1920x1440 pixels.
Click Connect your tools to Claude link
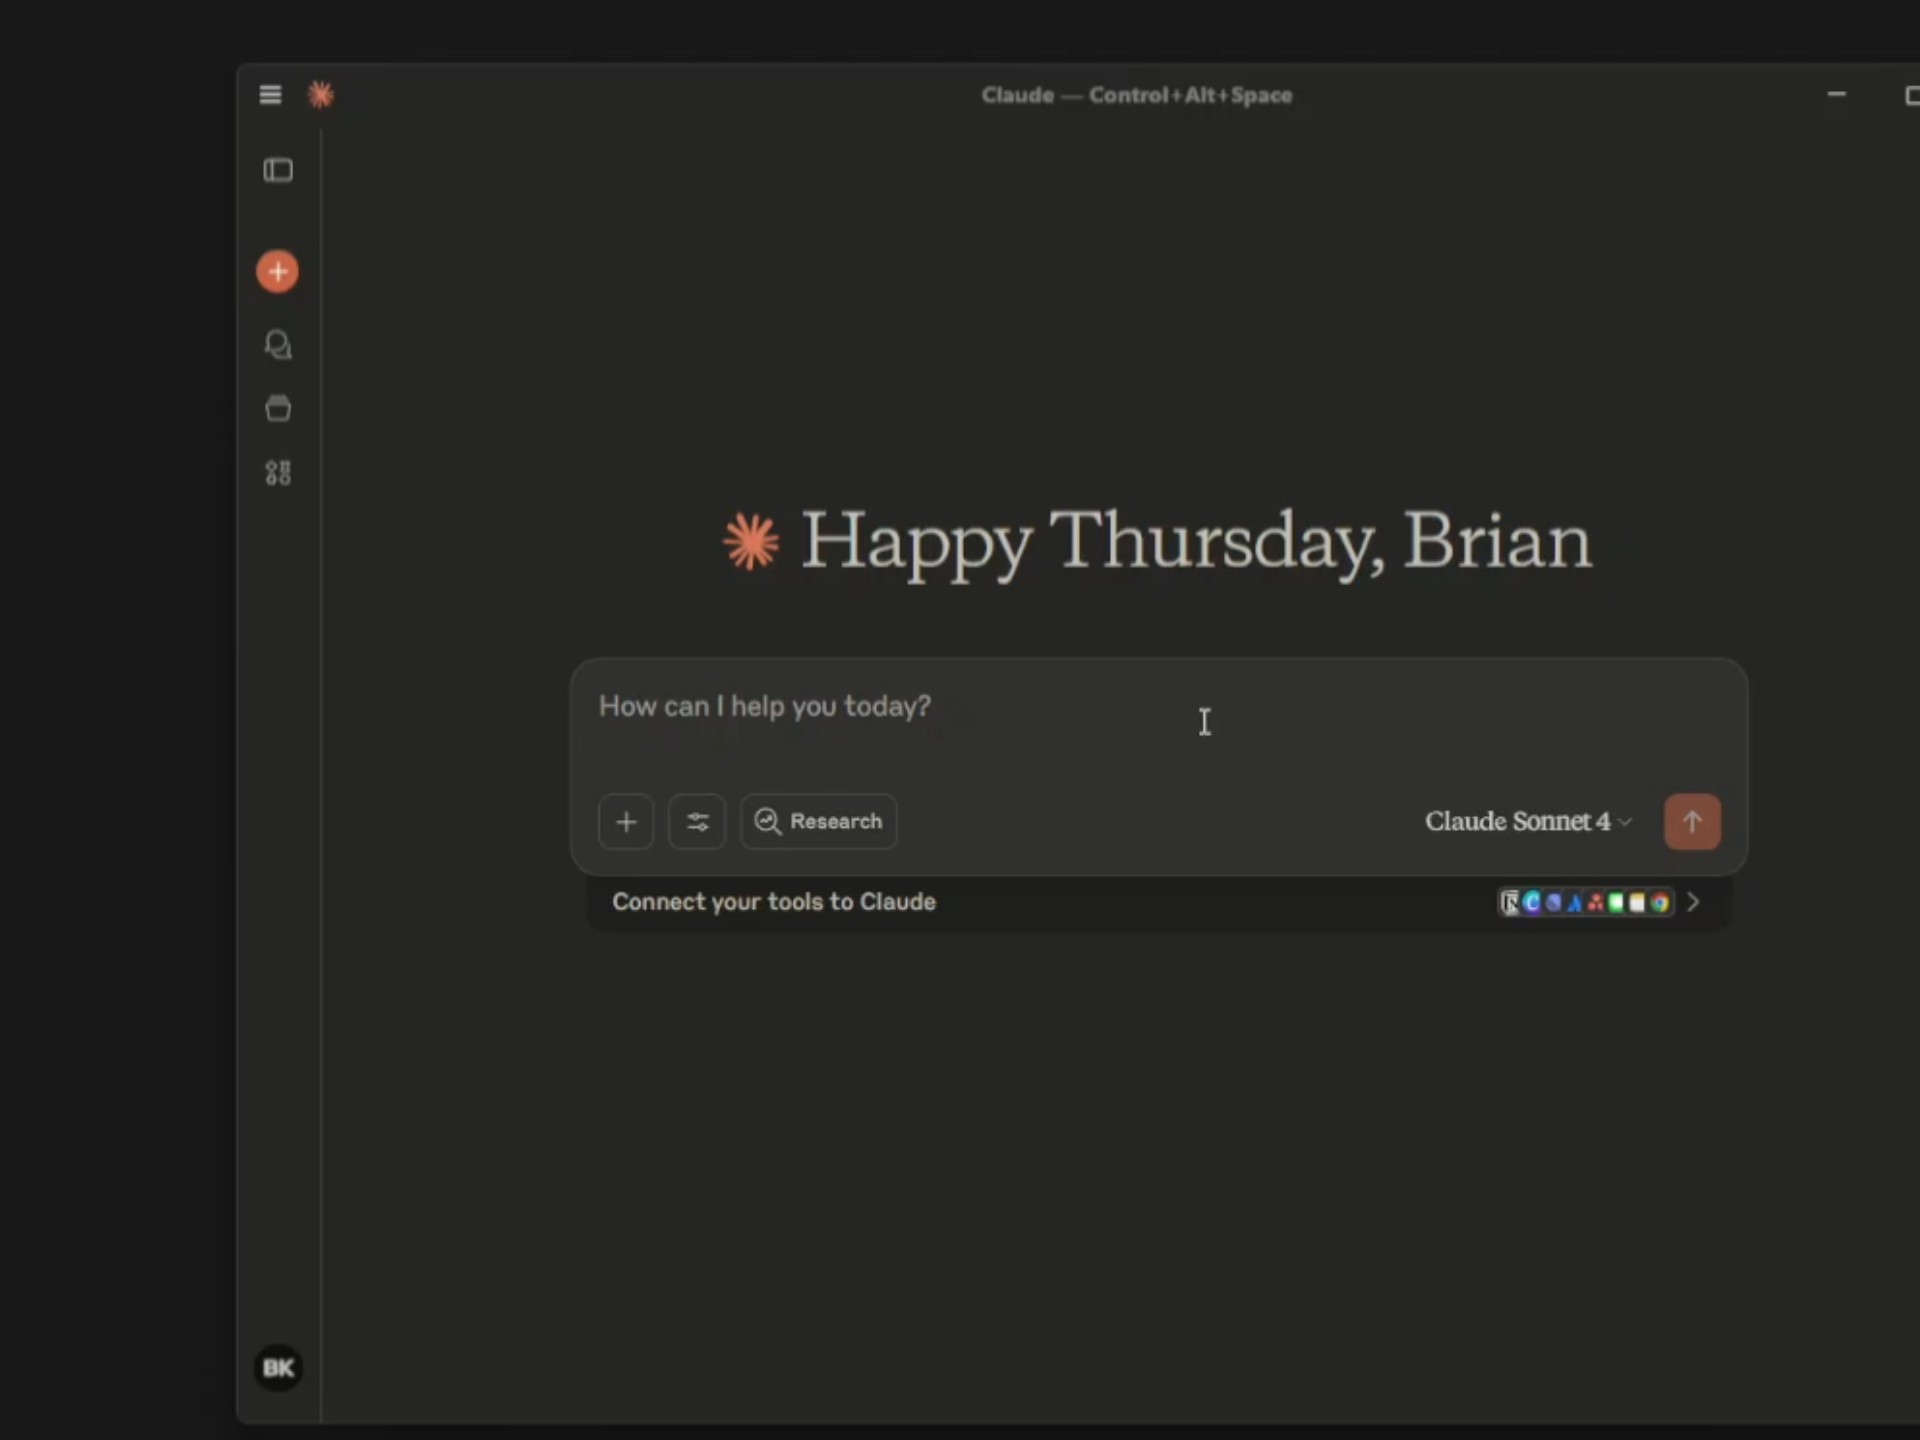pos(774,902)
